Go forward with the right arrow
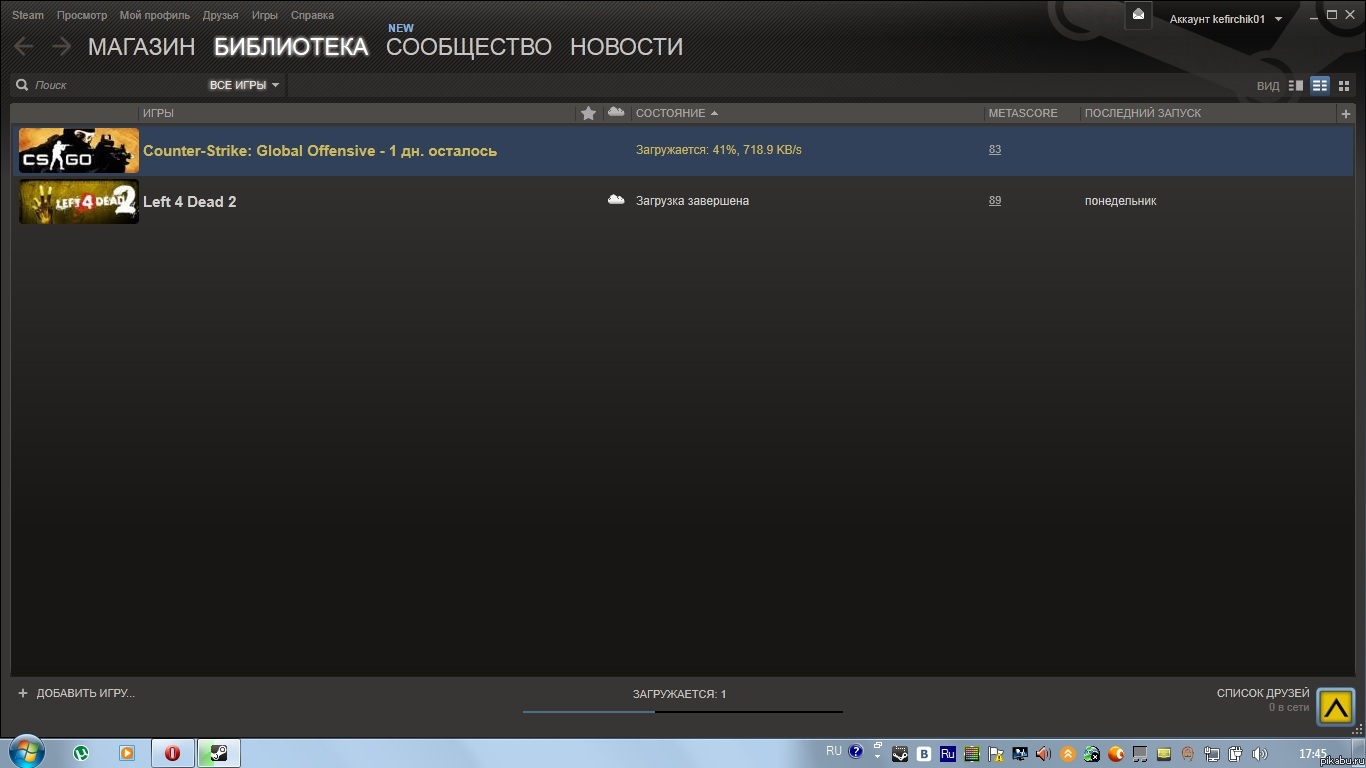This screenshot has width=1366, height=768. pyautogui.click(x=62, y=46)
